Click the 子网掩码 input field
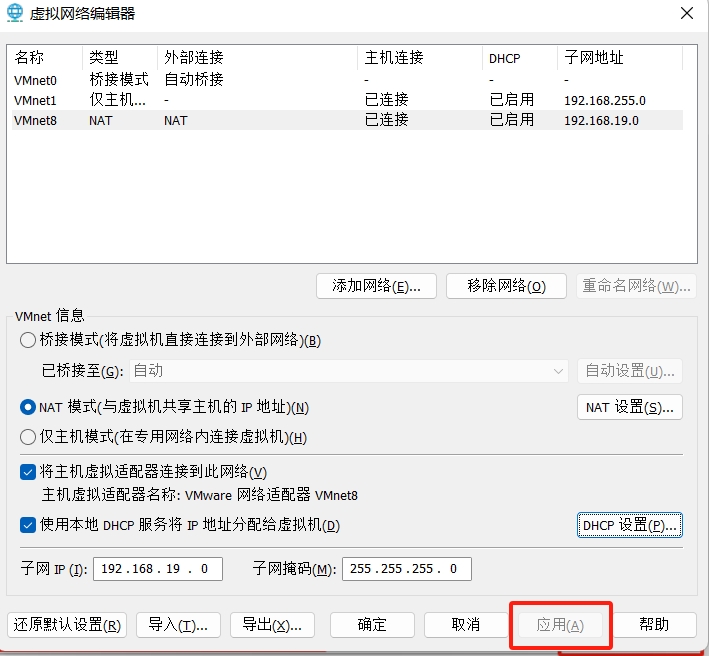Image resolution: width=709 pixels, height=656 pixels. click(x=407, y=569)
